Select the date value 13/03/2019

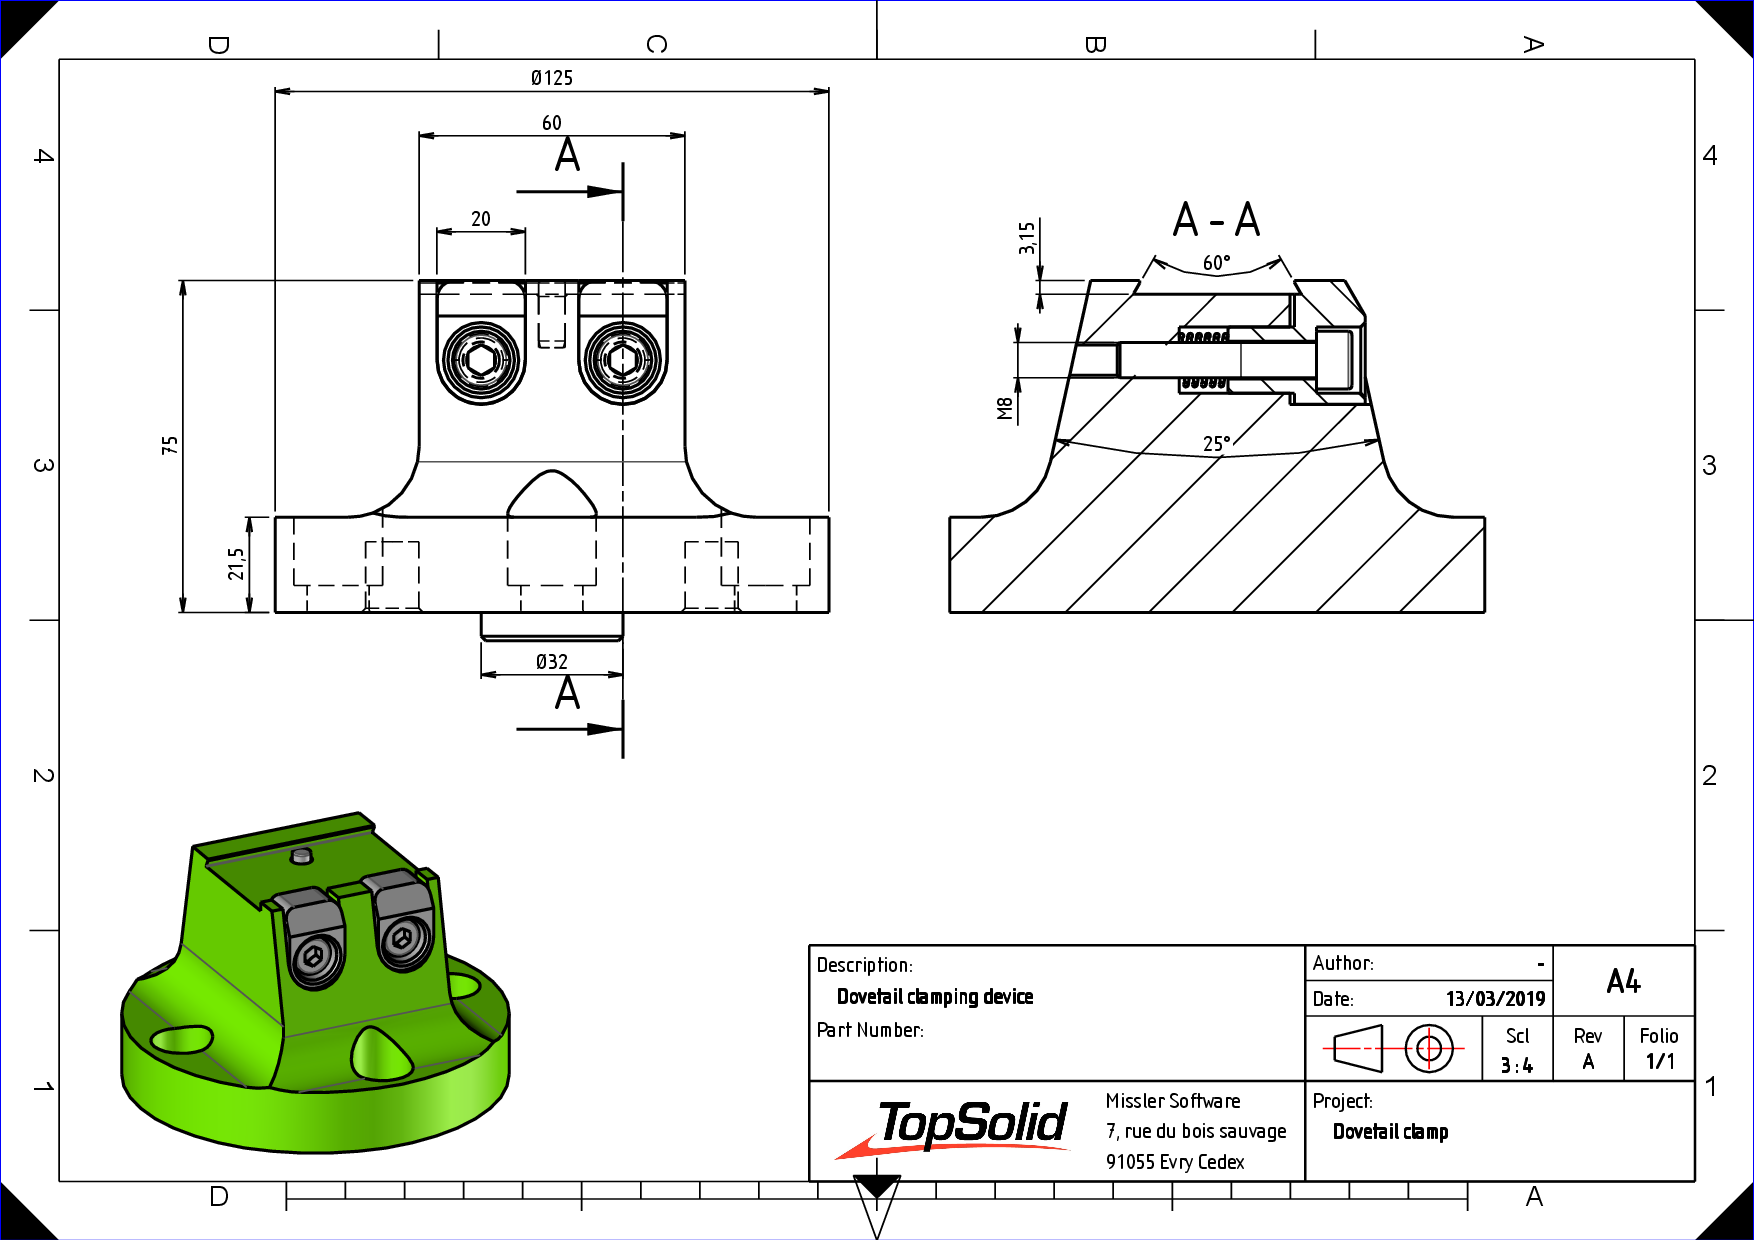(x=1496, y=999)
